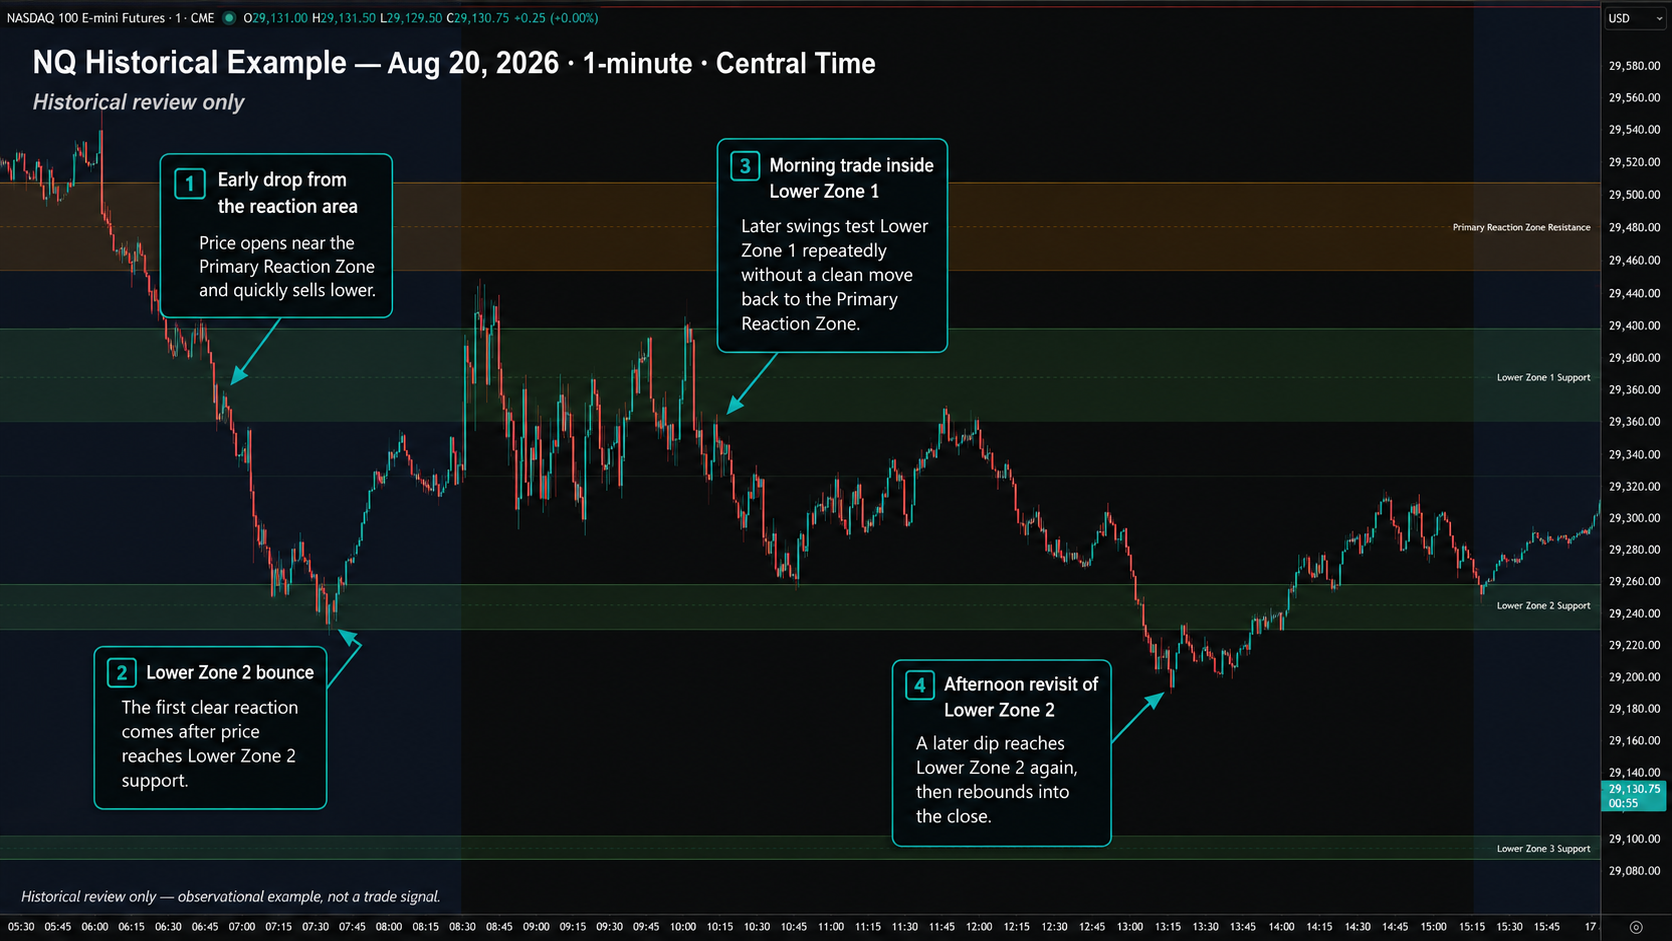Click the chart settings target icon
The height and width of the screenshot is (941, 1672).
pyautogui.click(x=1636, y=927)
